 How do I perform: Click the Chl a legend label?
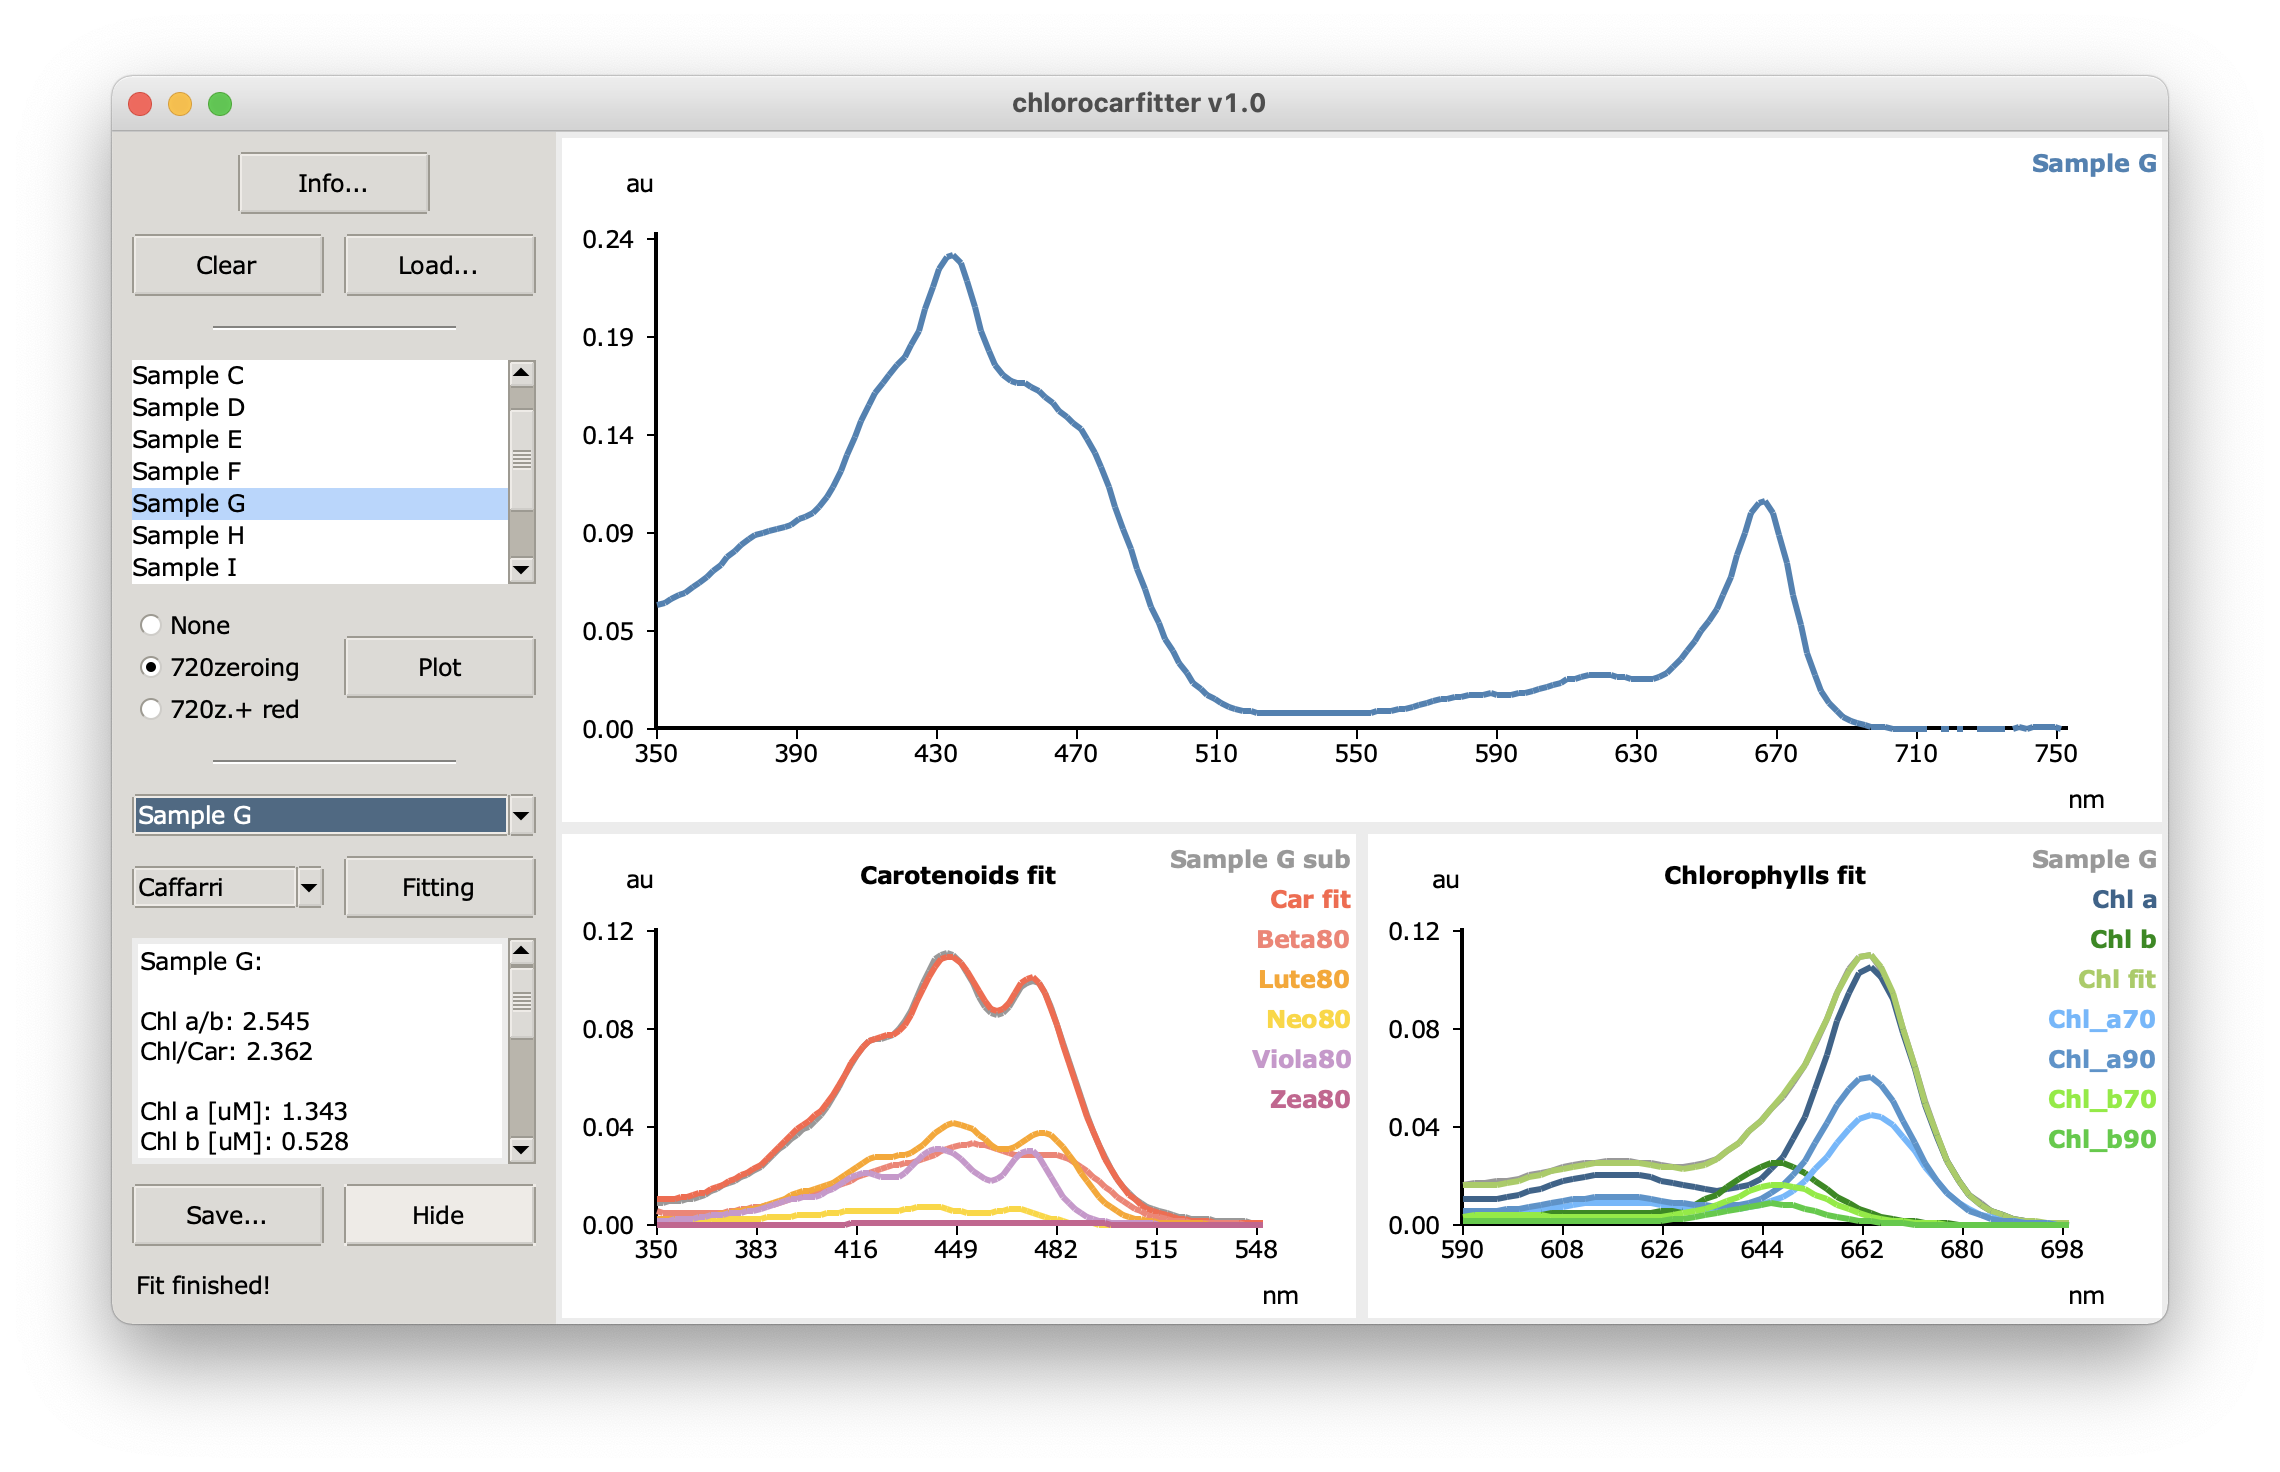point(2124,898)
